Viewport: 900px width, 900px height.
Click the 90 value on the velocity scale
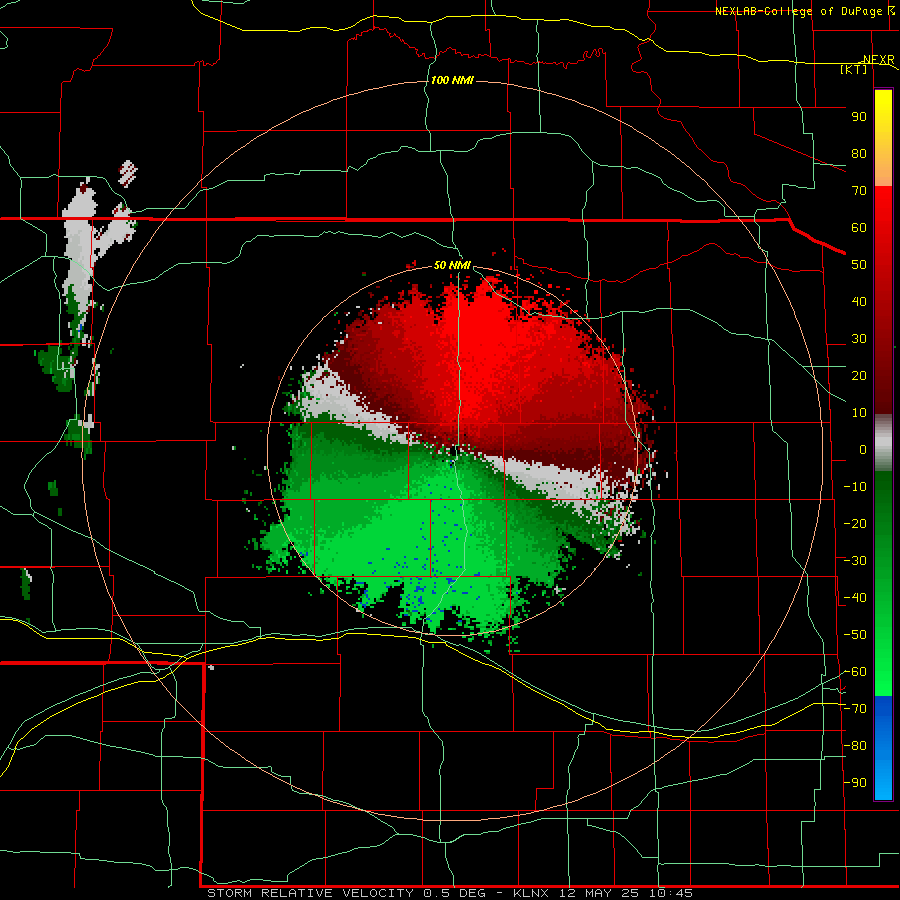point(859,117)
